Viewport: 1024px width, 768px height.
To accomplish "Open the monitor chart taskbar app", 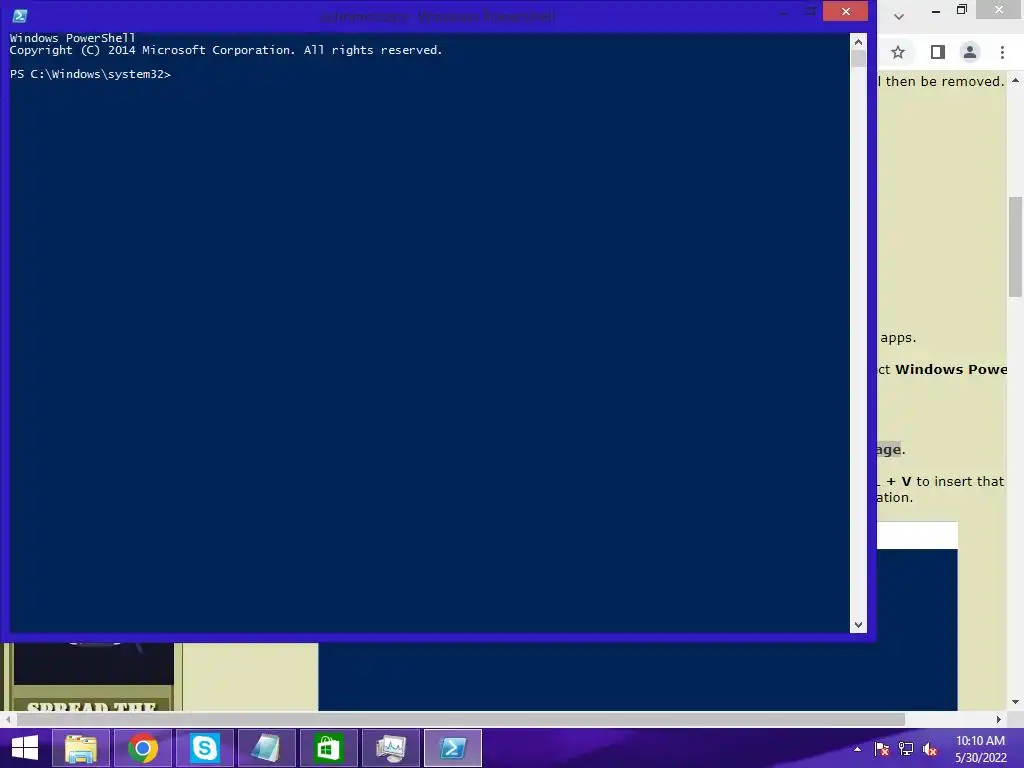I will (391, 748).
